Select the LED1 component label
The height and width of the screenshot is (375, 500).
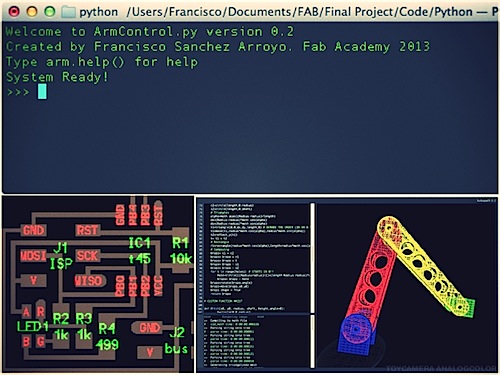click(x=33, y=327)
